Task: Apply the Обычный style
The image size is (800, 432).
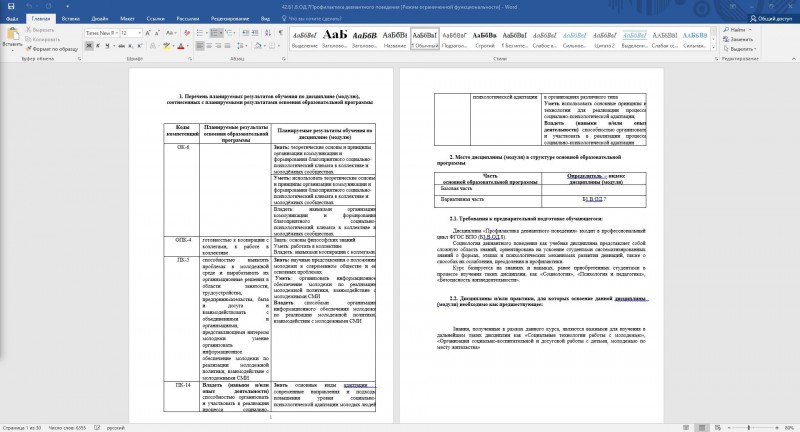Action: 425,39
